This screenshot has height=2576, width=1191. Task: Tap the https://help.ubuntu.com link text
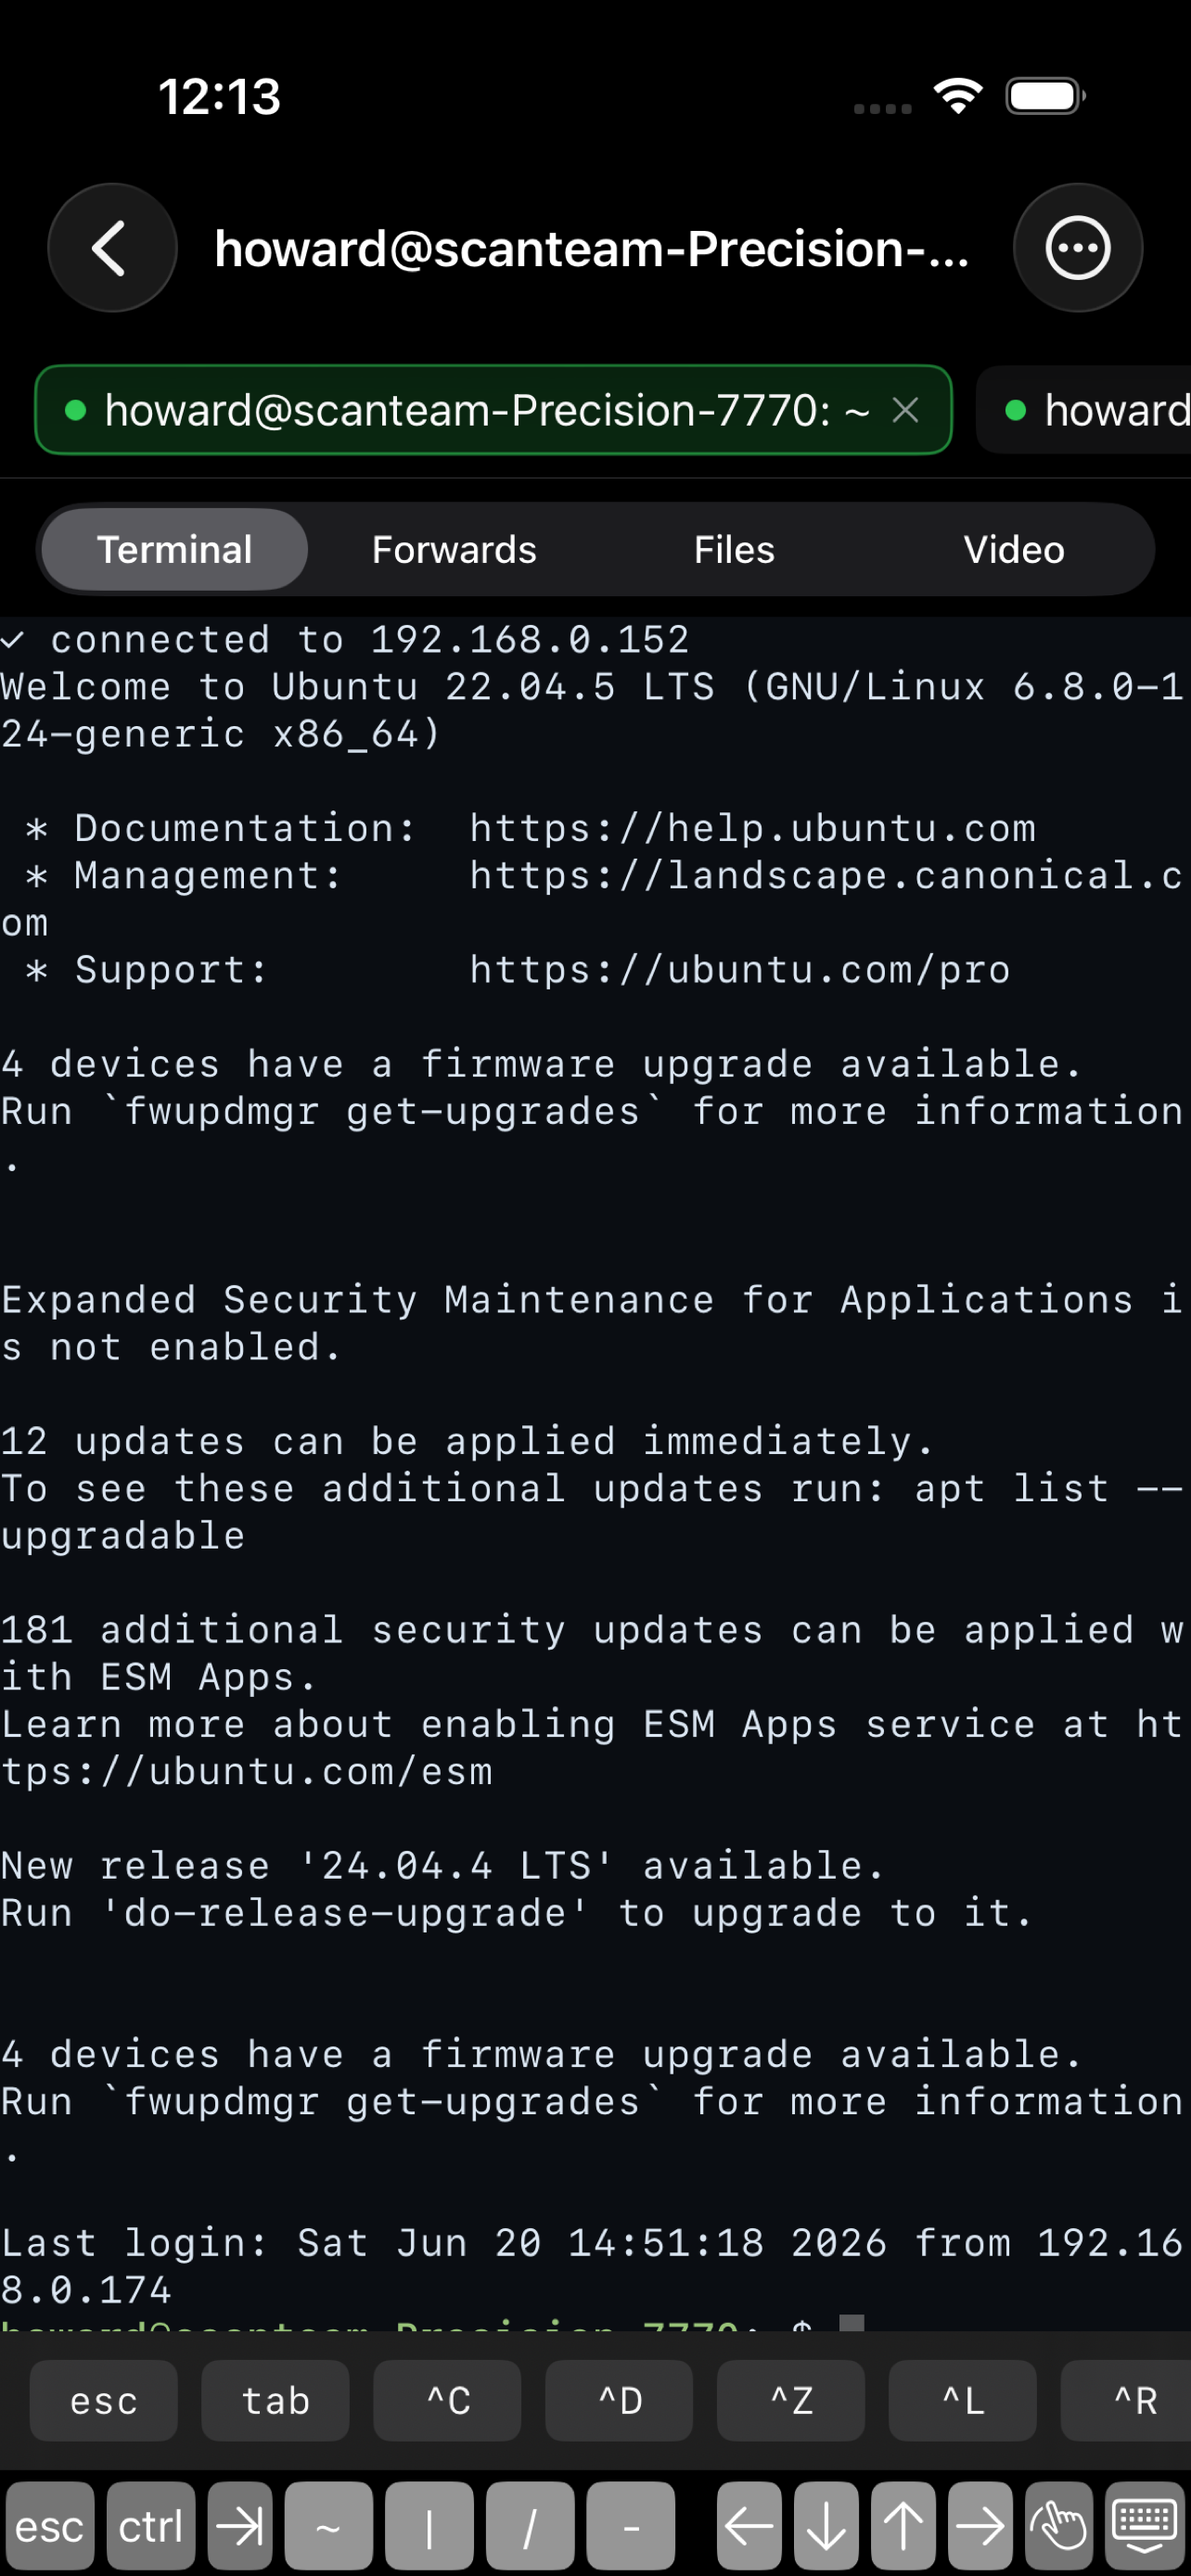753,828
